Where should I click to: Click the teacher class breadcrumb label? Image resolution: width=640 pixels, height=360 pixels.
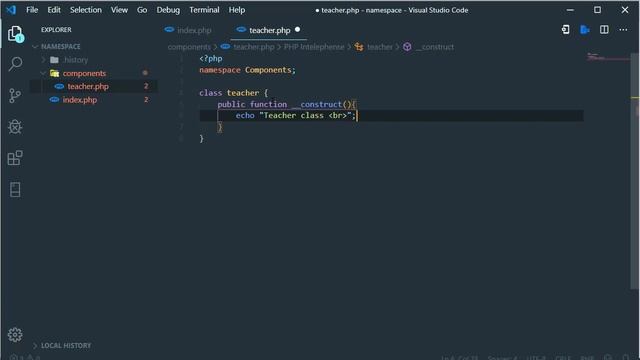tap(380, 47)
